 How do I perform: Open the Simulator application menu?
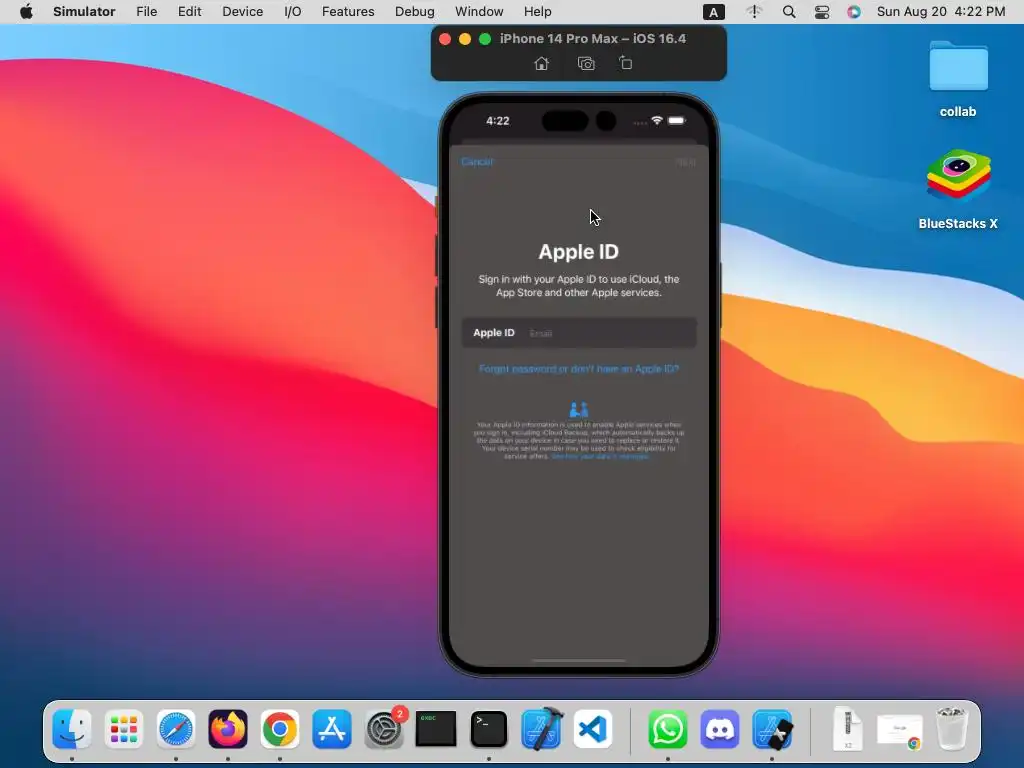click(84, 12)
